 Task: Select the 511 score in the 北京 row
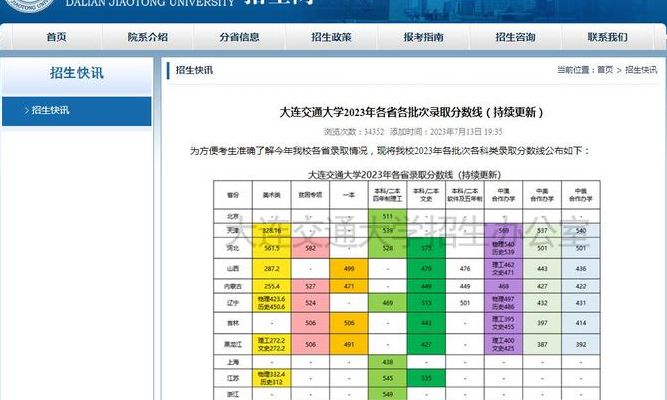[388, 216]
